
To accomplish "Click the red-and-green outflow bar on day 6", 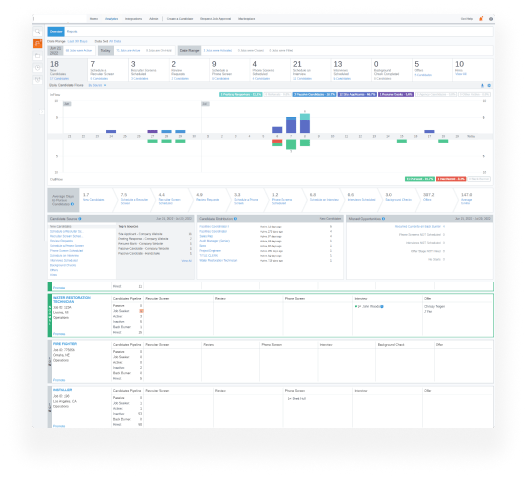I will (x=277, y=143).
